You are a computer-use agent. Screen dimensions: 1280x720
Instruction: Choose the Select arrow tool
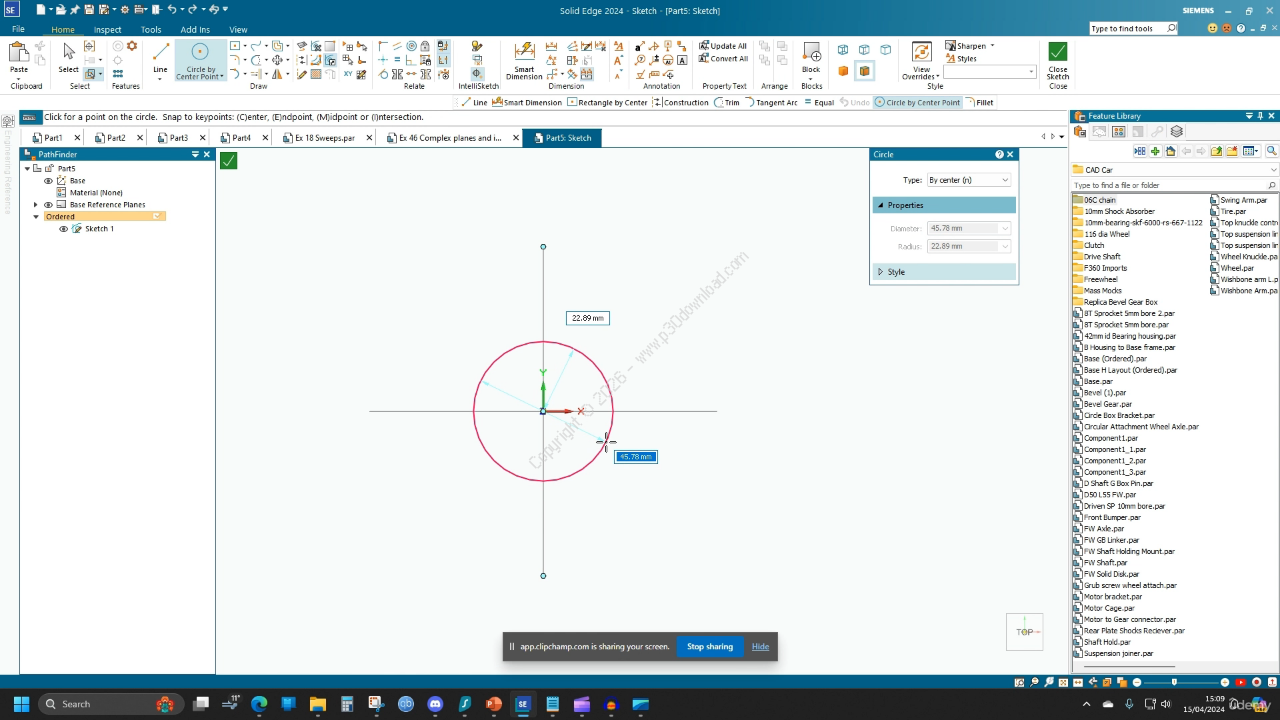tap(68, 57)
